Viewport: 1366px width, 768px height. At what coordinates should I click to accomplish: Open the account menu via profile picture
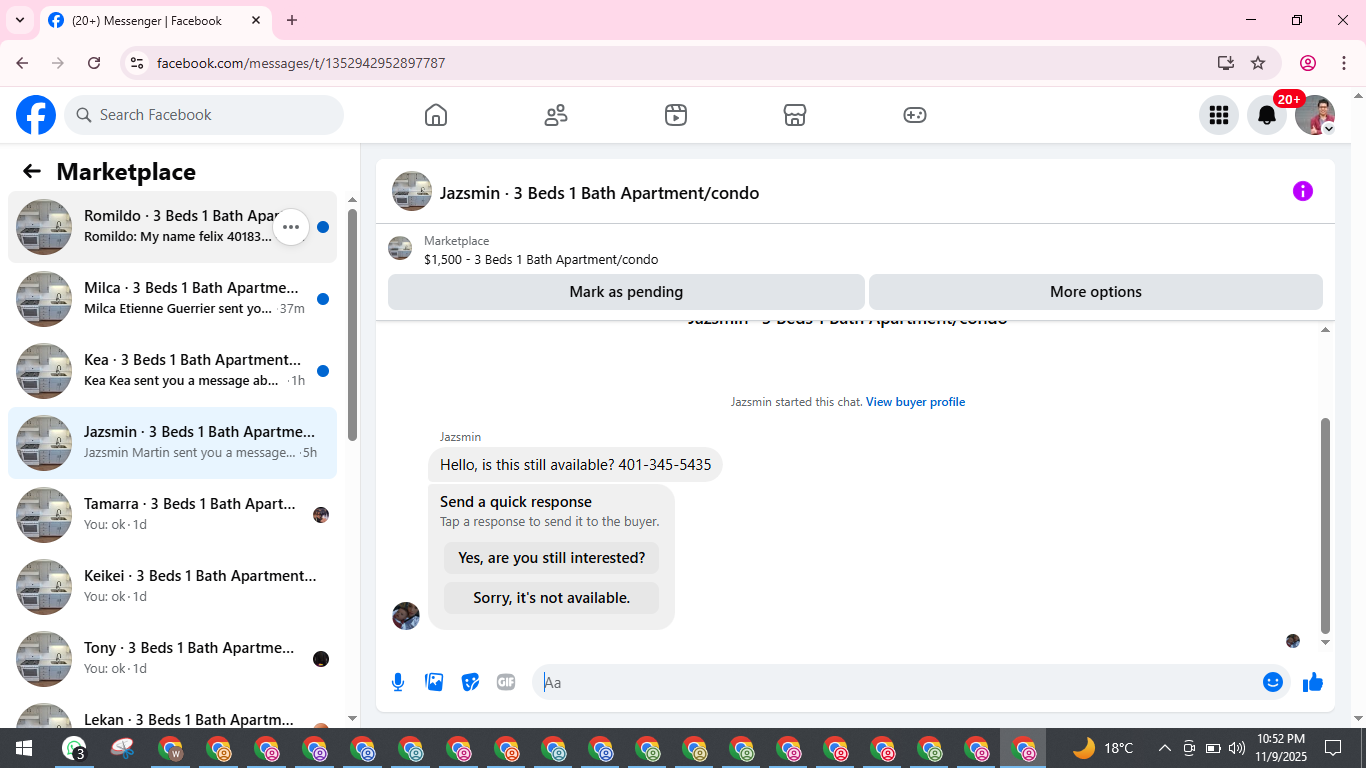(x=1315, y=115)
